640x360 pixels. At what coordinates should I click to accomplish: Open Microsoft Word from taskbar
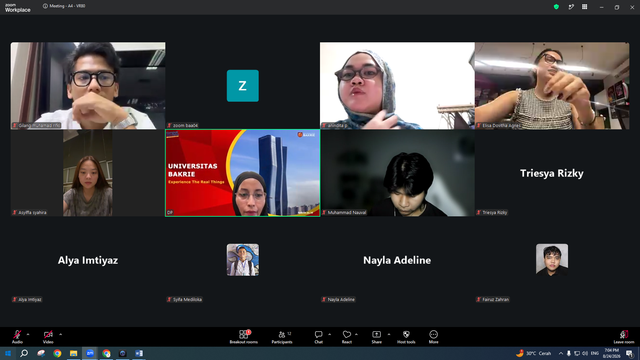[139, 353]
